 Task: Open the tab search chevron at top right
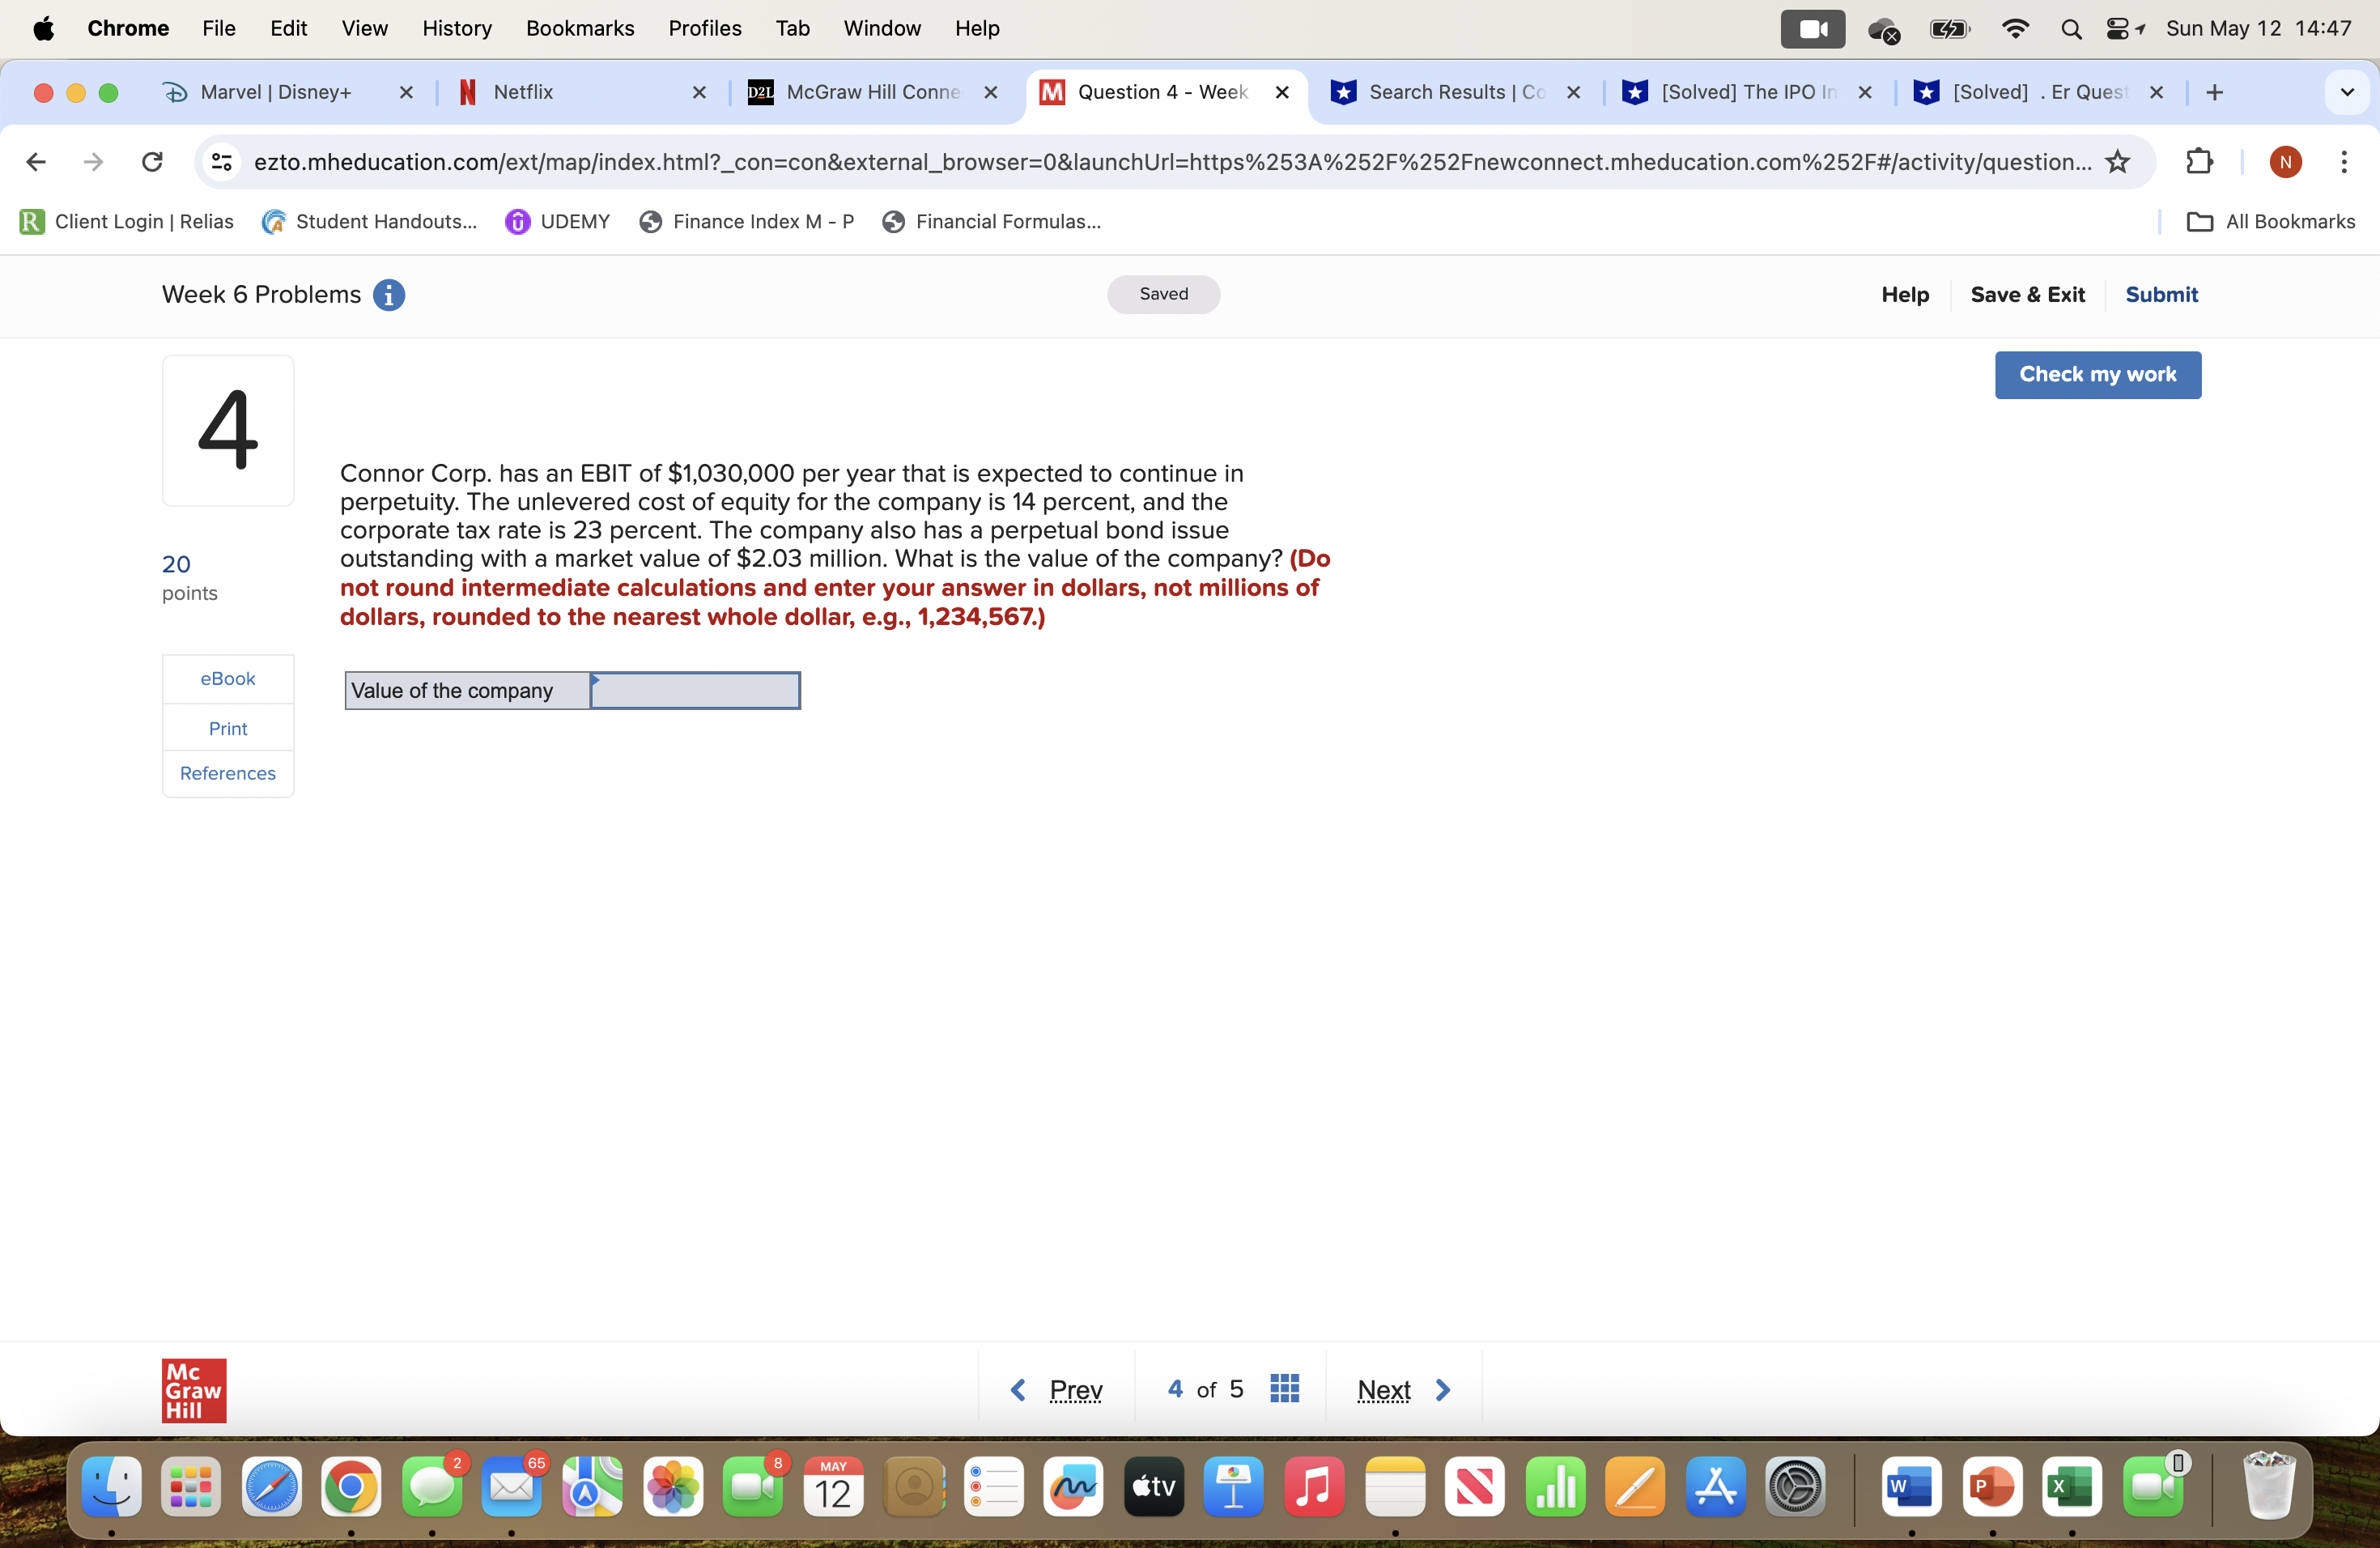coord(2348,92)
